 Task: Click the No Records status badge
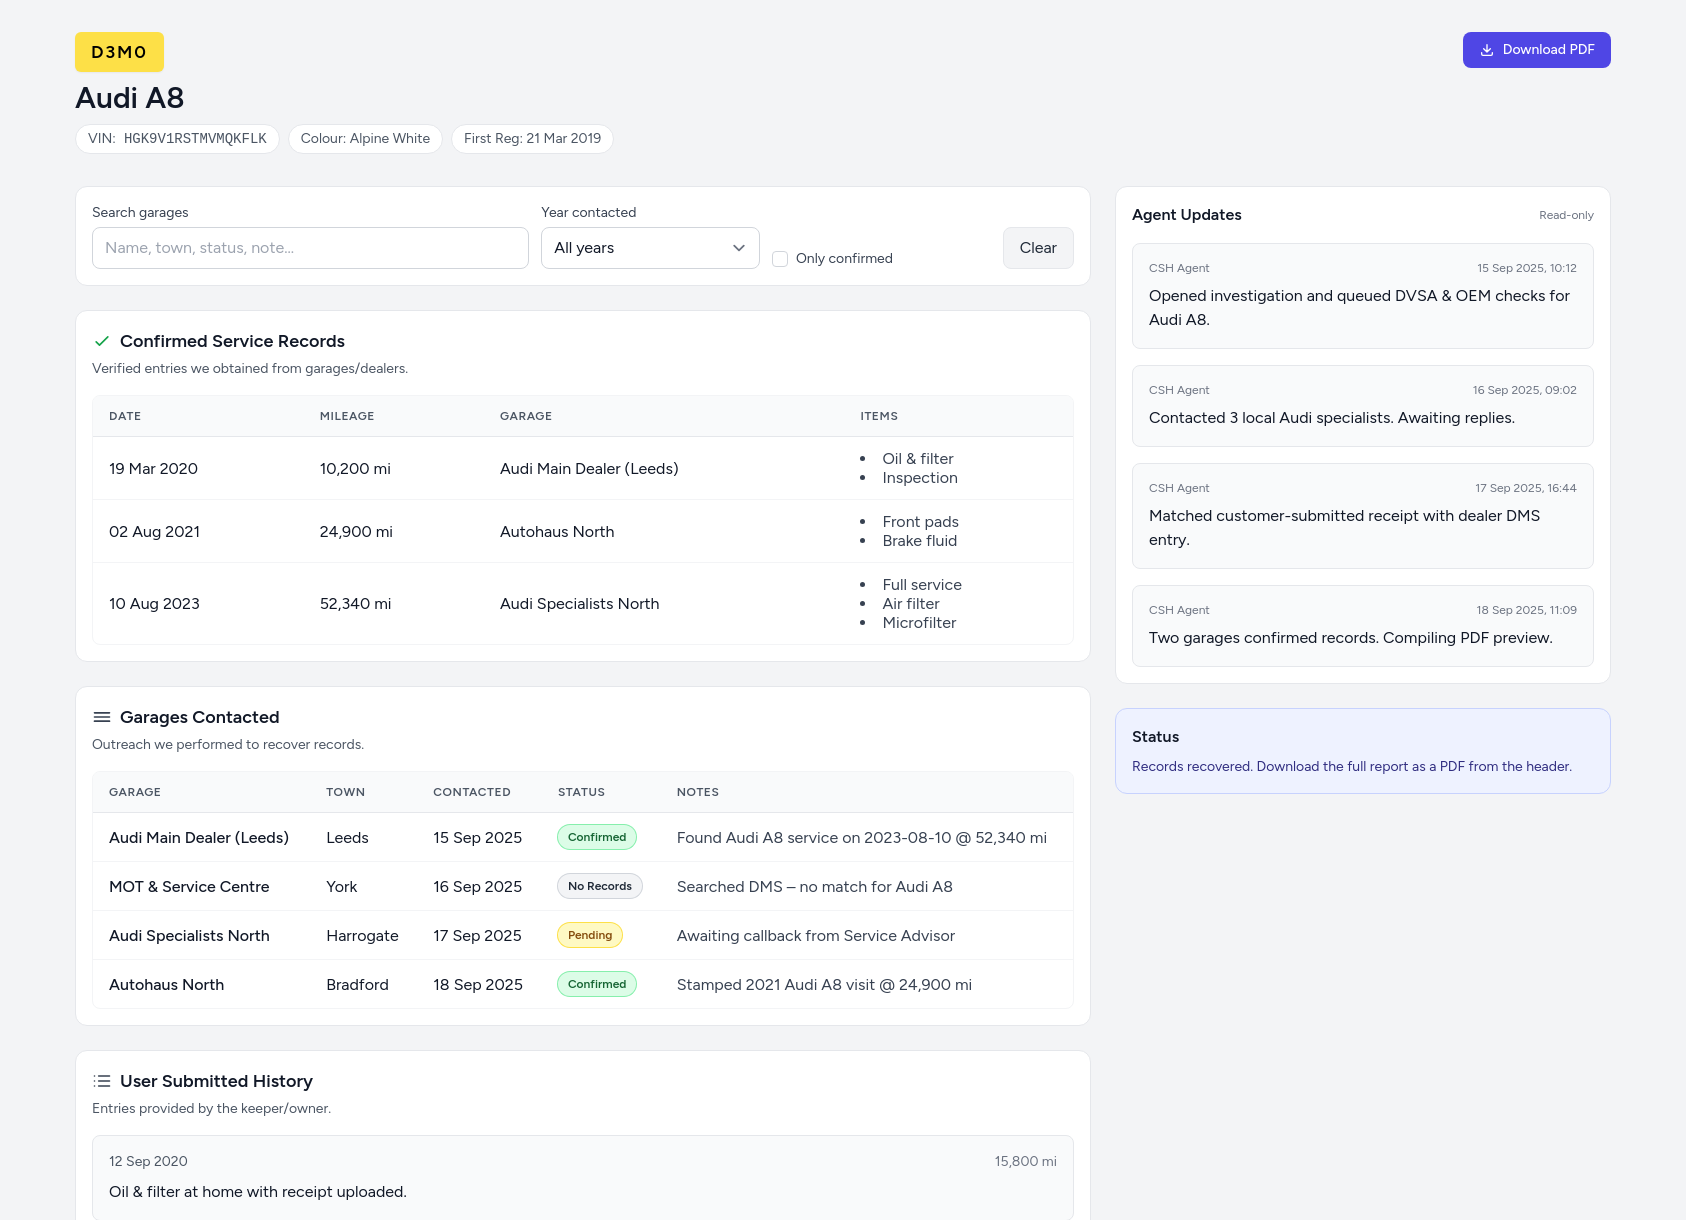point(599,886)
